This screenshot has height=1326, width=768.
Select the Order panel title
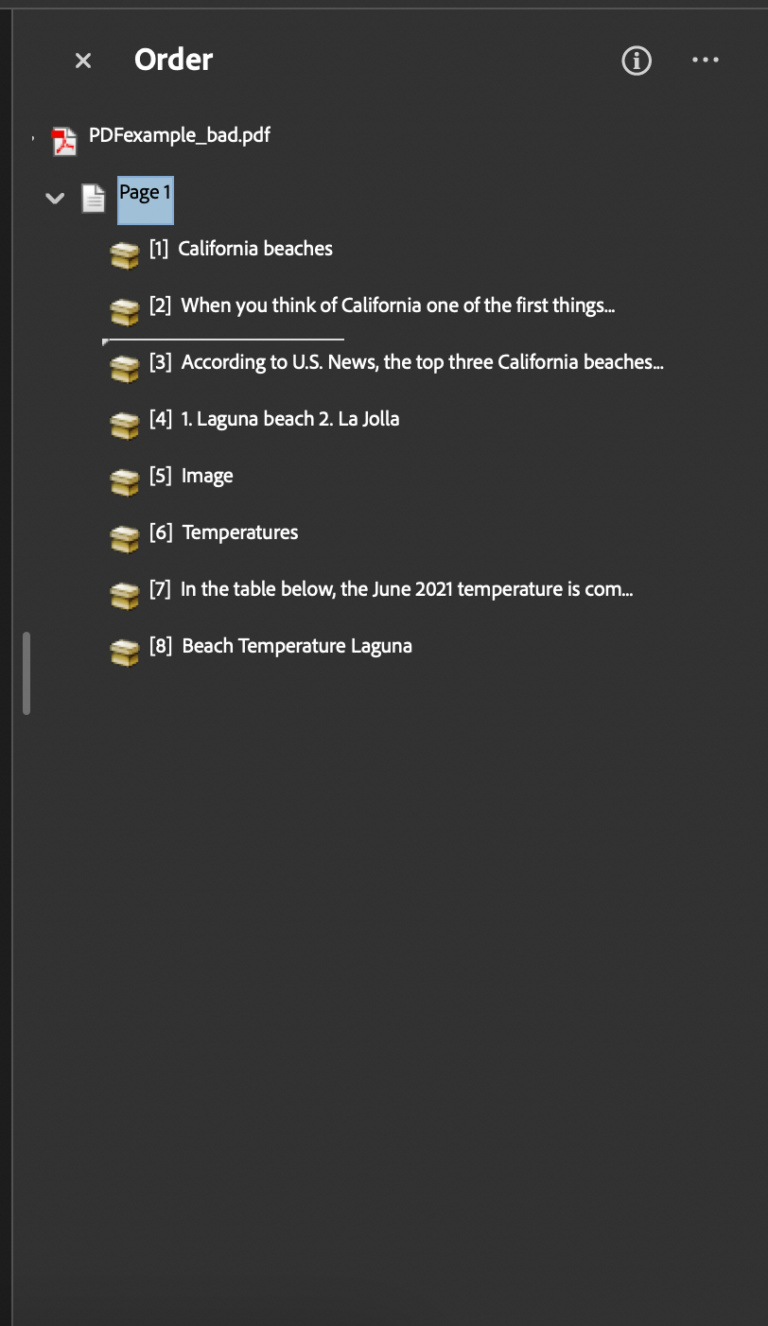173,59
